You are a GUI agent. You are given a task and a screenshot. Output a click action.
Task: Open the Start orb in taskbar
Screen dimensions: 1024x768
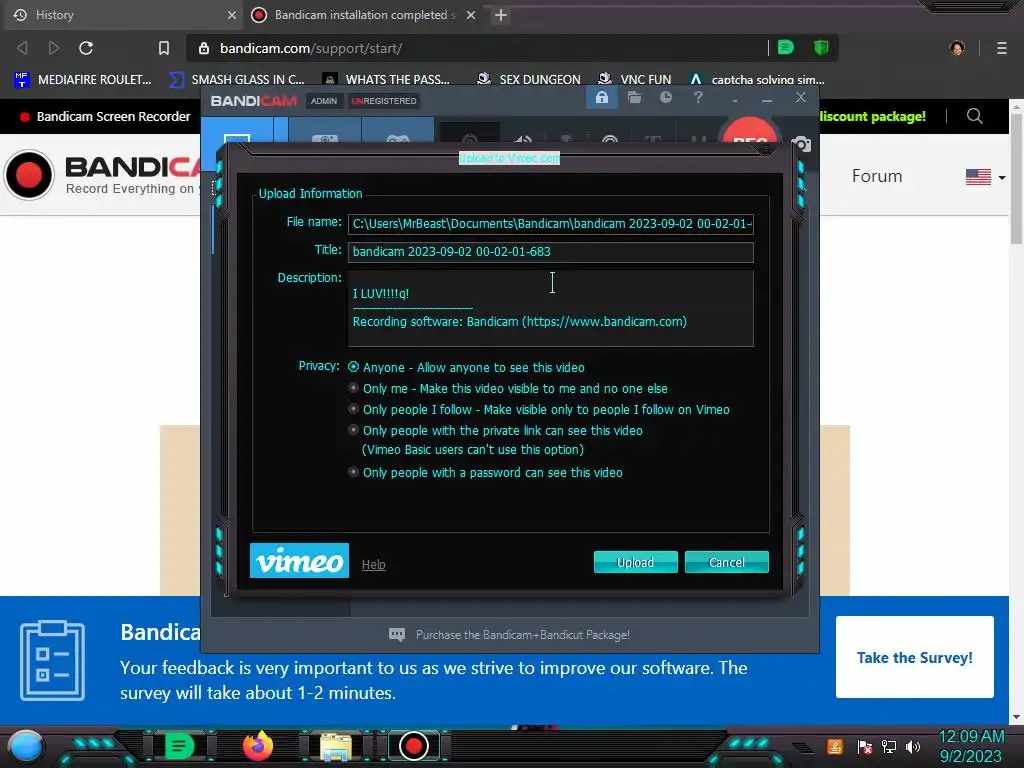click(26, 746)
